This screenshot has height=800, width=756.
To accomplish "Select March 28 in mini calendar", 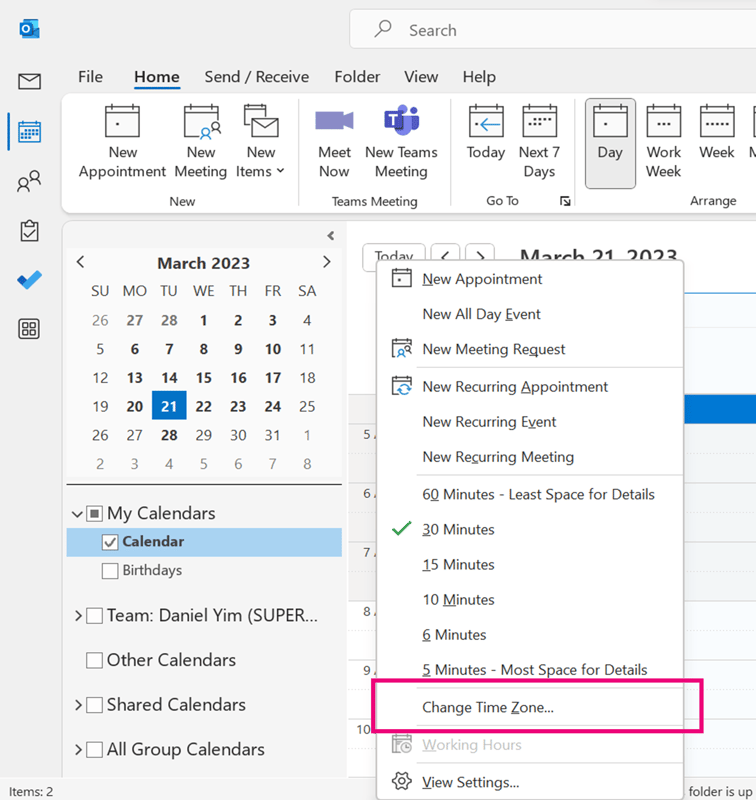I will [169, 435].
